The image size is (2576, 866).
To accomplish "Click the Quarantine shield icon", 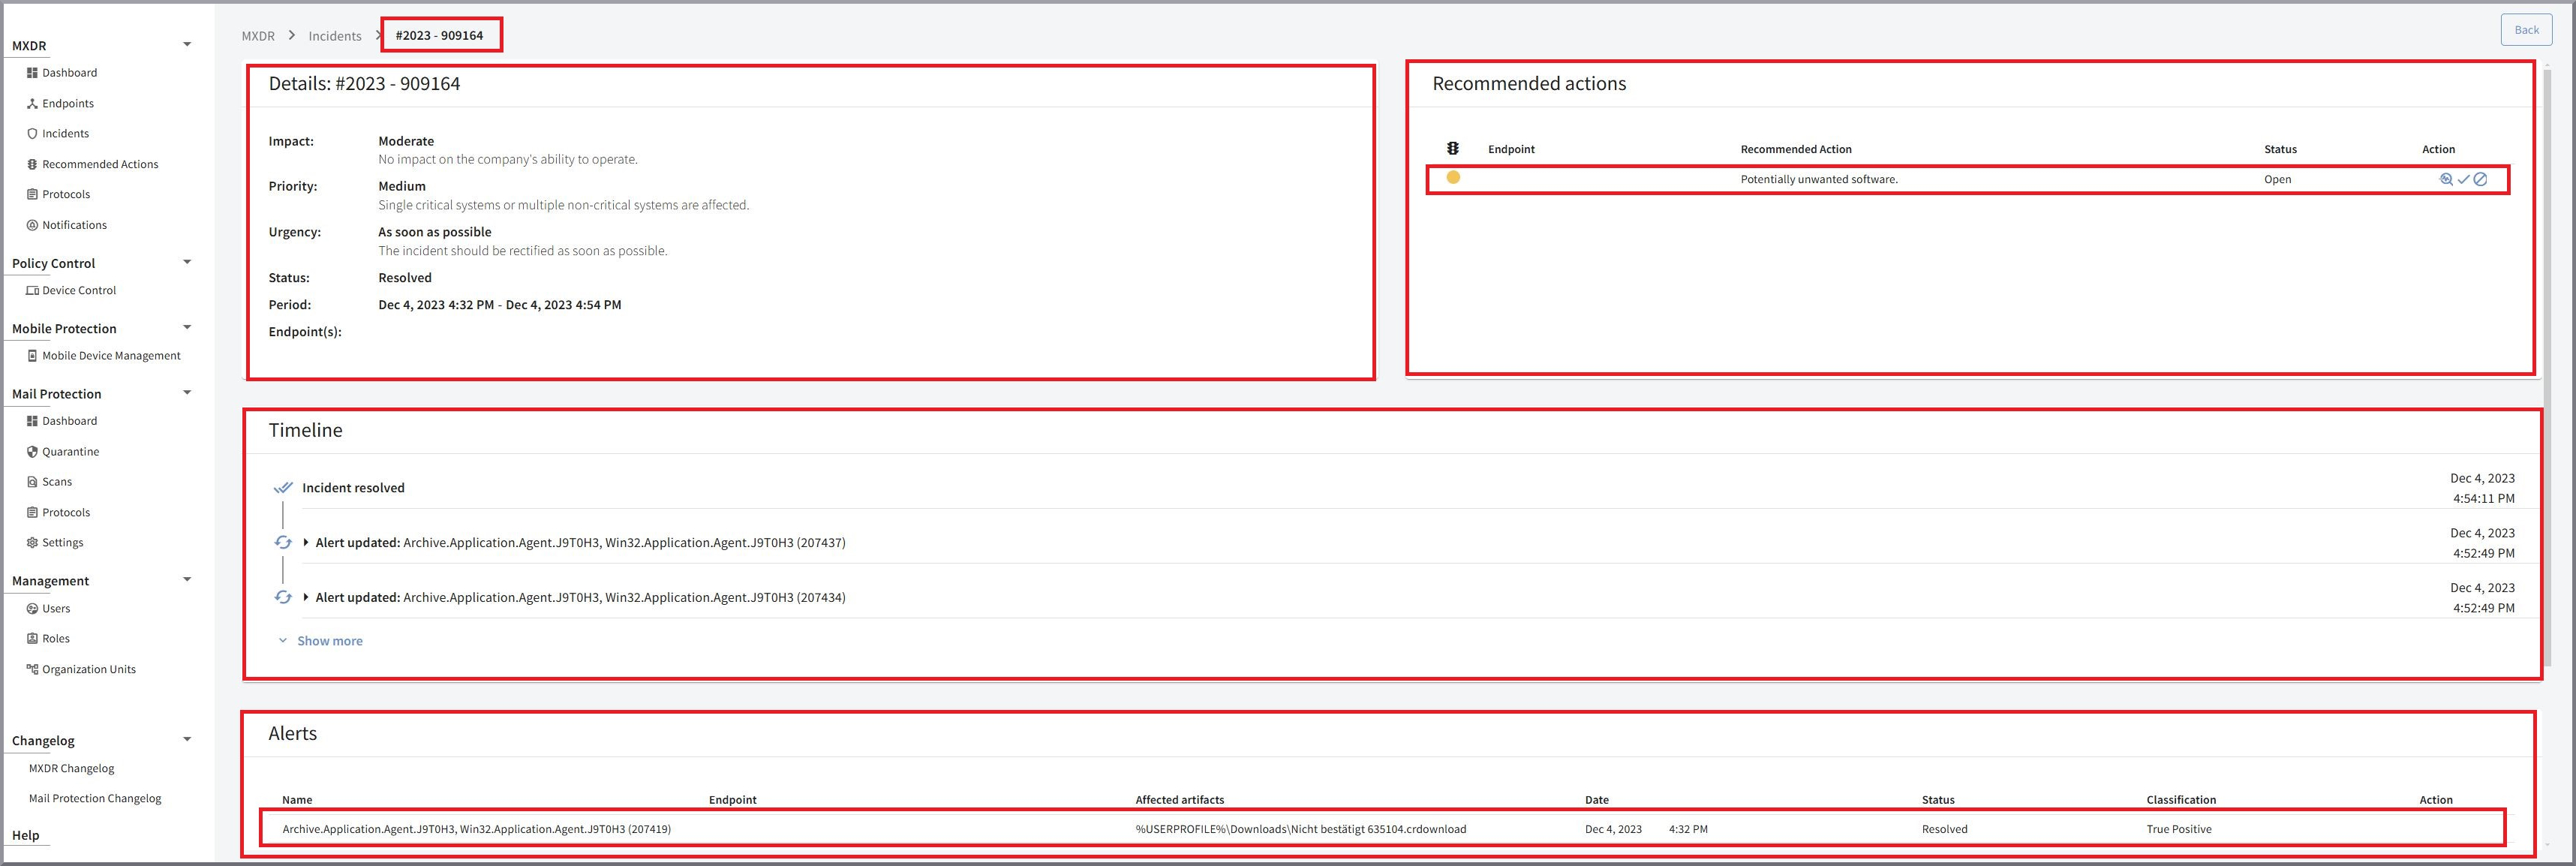I will 32,452.
